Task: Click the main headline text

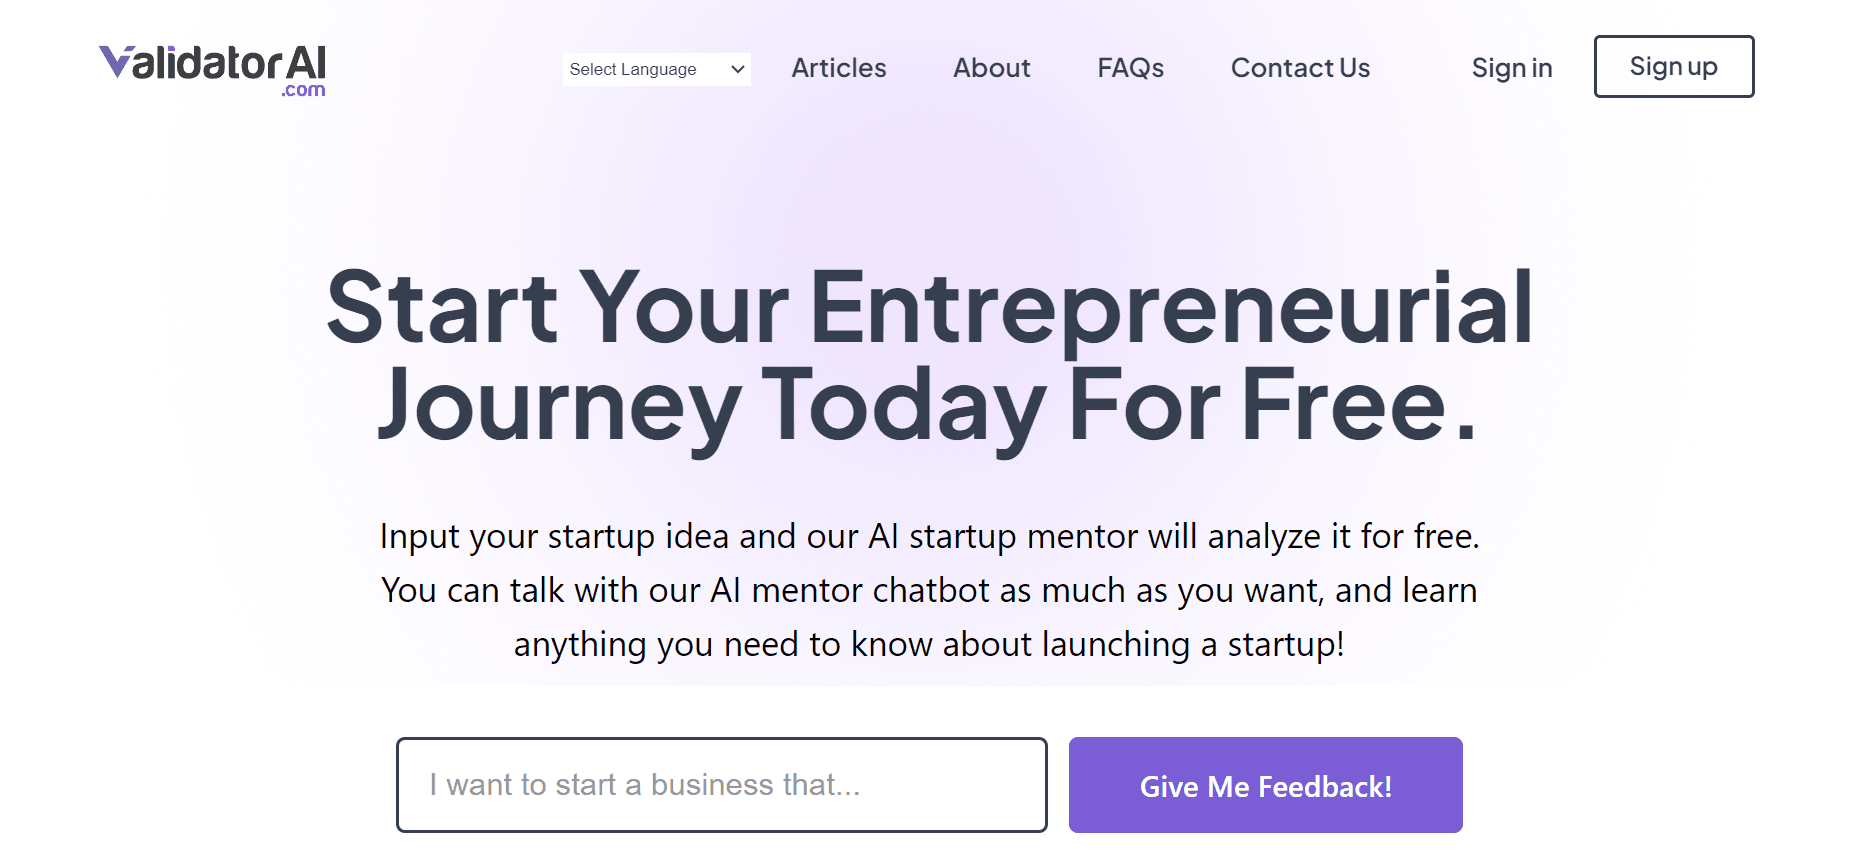Action: [x=928, y=355]
